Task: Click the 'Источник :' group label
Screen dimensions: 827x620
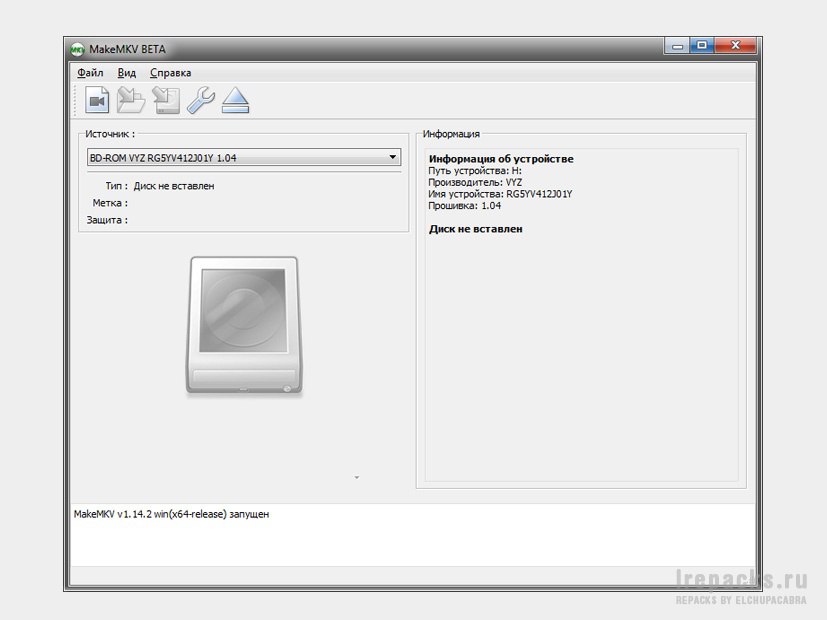Action: (x=110, y=134)
